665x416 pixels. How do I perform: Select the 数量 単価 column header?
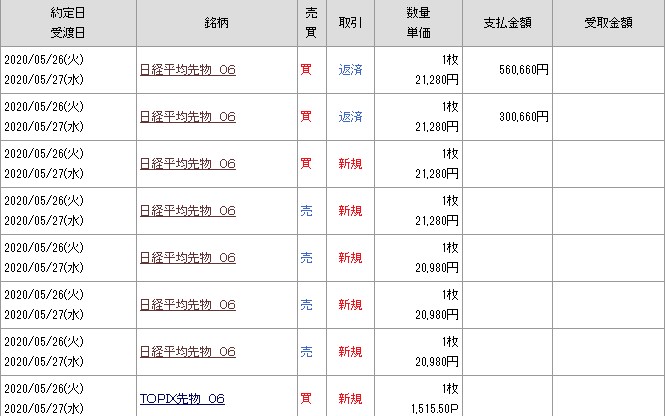[x=419, y=21]
